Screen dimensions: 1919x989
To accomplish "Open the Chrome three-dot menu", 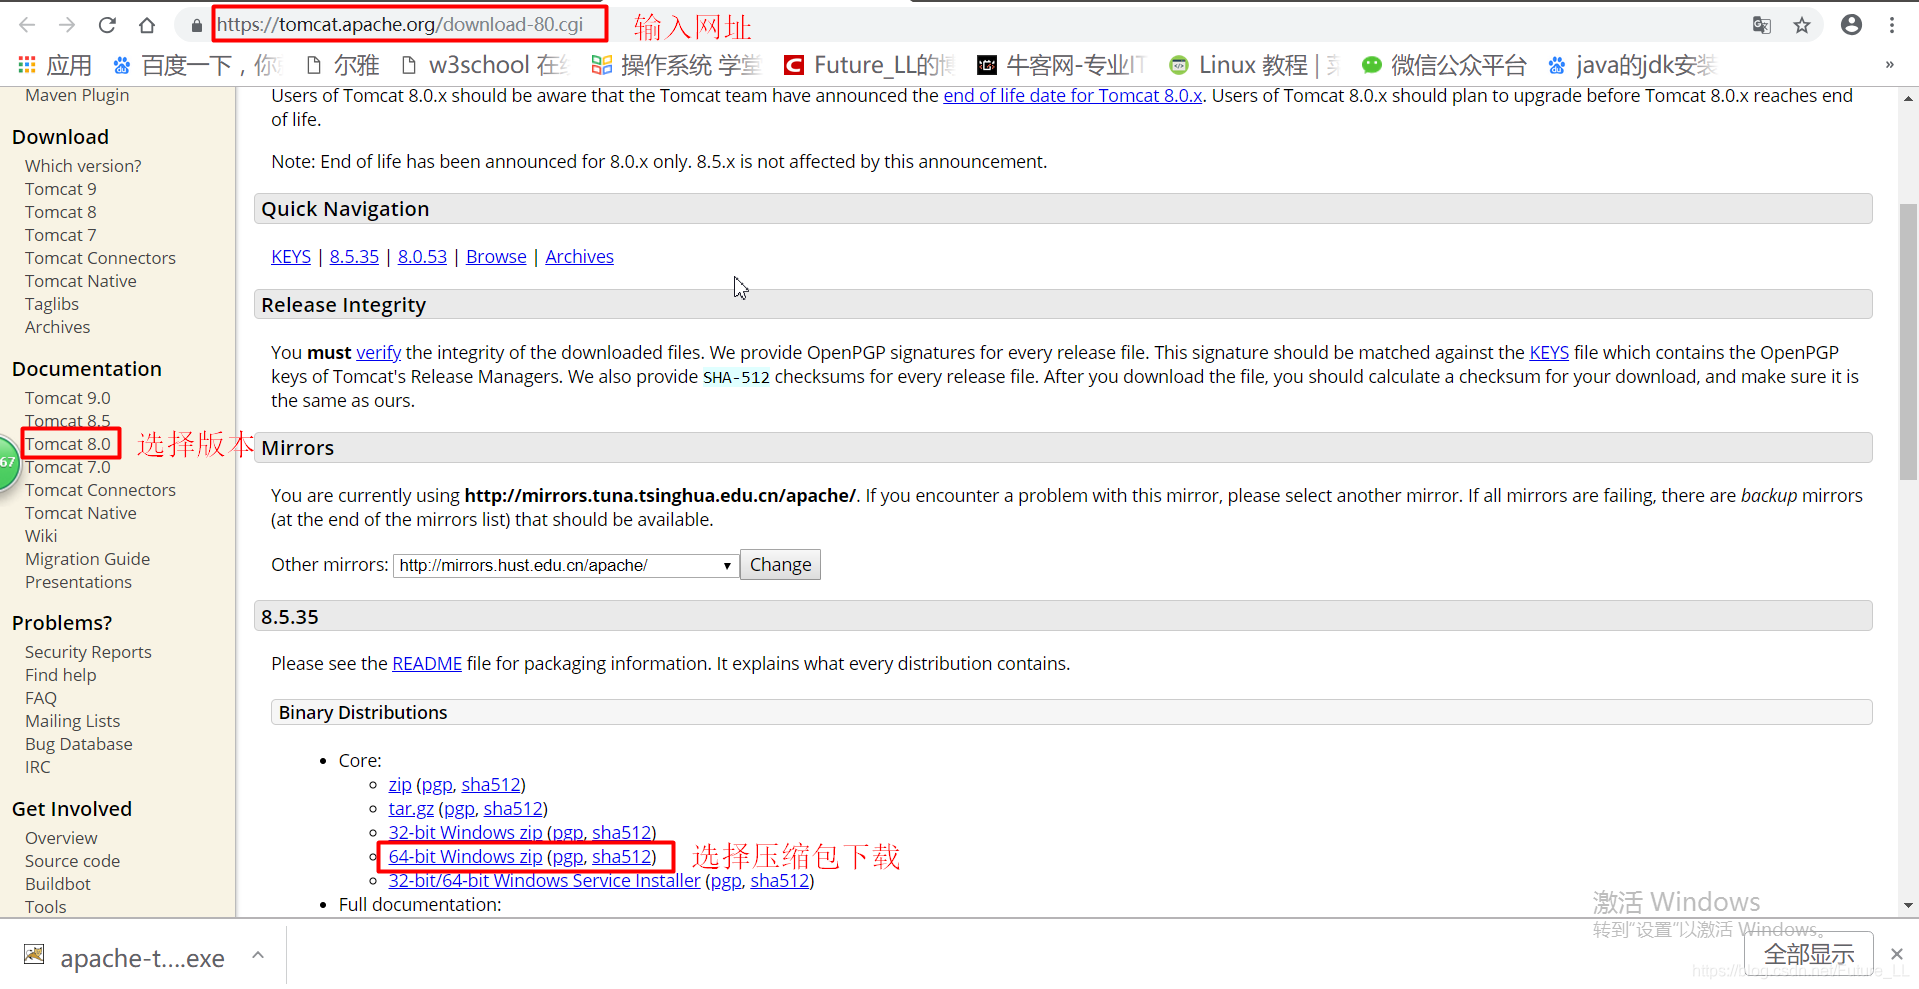I will click(1892, 25).
